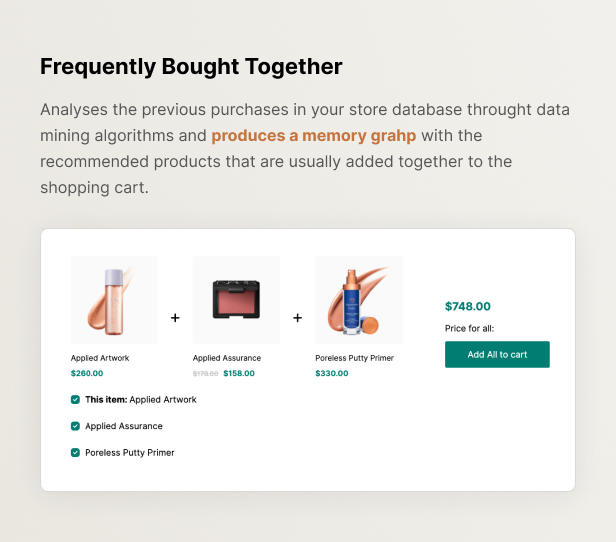
Task: Click the $748.00 total price
Action: point(468,306)
